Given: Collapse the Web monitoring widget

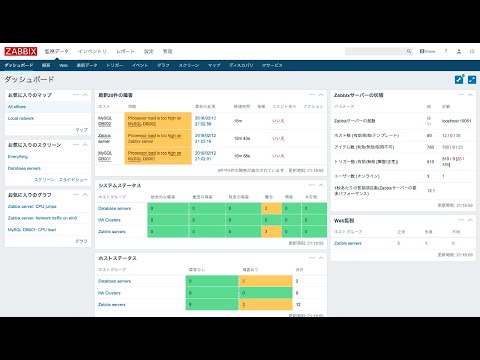Looking at the screenshot, I should pyautogui.click(x=470, y=220).
